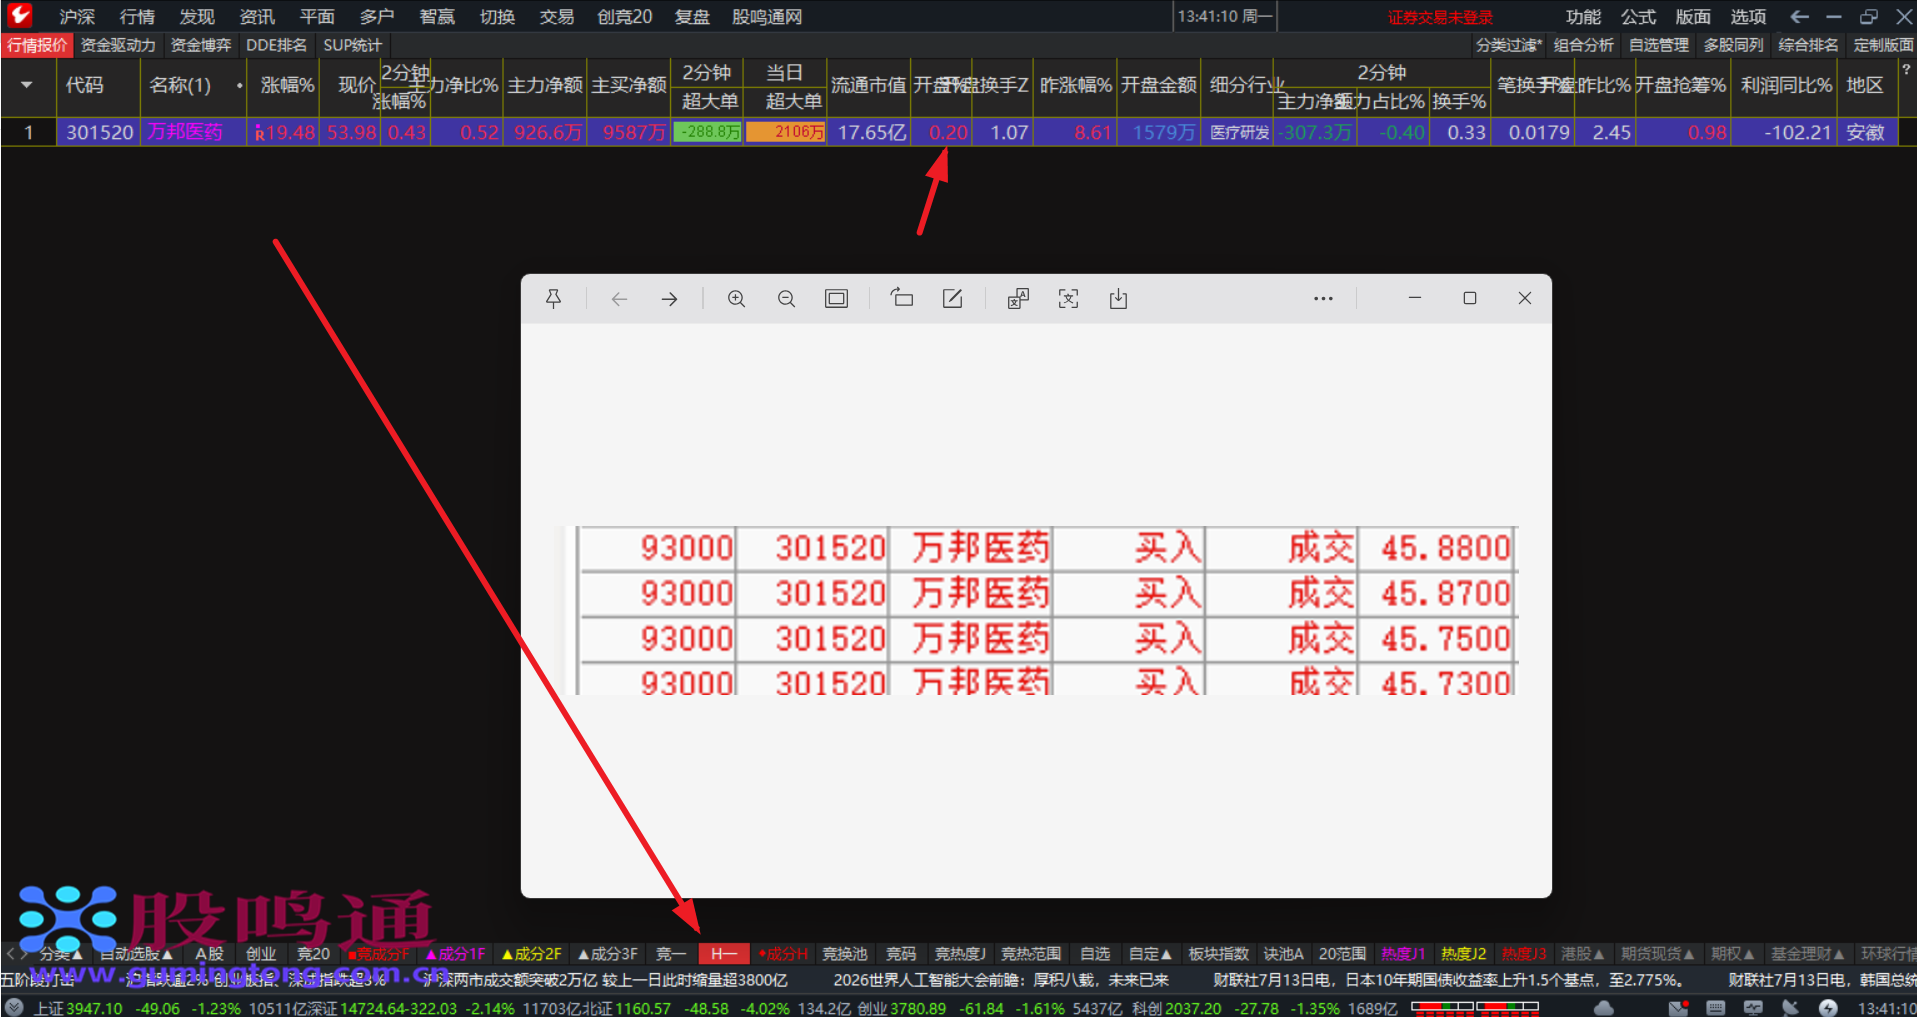1917x1017 pixels.
Task: Click the cloud icon in the bottom tray
Action: 1604,1008
